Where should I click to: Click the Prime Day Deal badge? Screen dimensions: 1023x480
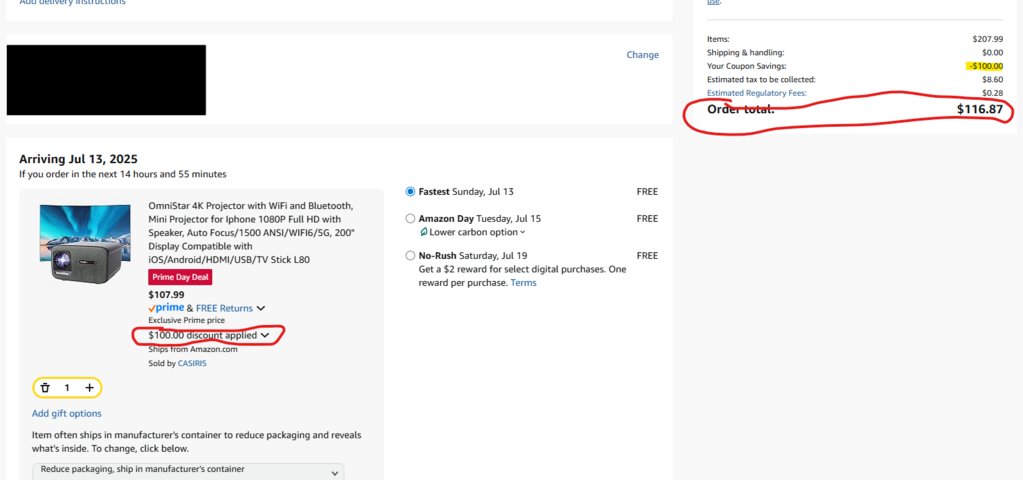pos(180,277)
